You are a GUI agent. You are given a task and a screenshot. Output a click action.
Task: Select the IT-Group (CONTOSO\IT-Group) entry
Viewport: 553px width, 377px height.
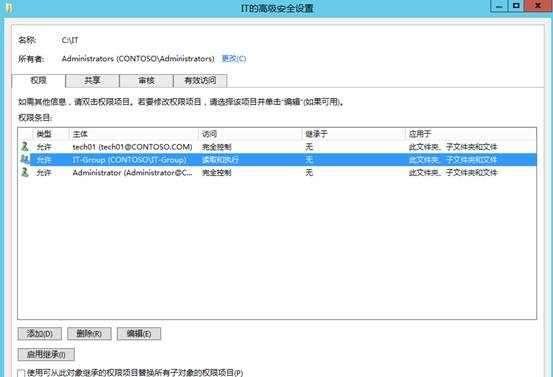(x=277, y=160)
